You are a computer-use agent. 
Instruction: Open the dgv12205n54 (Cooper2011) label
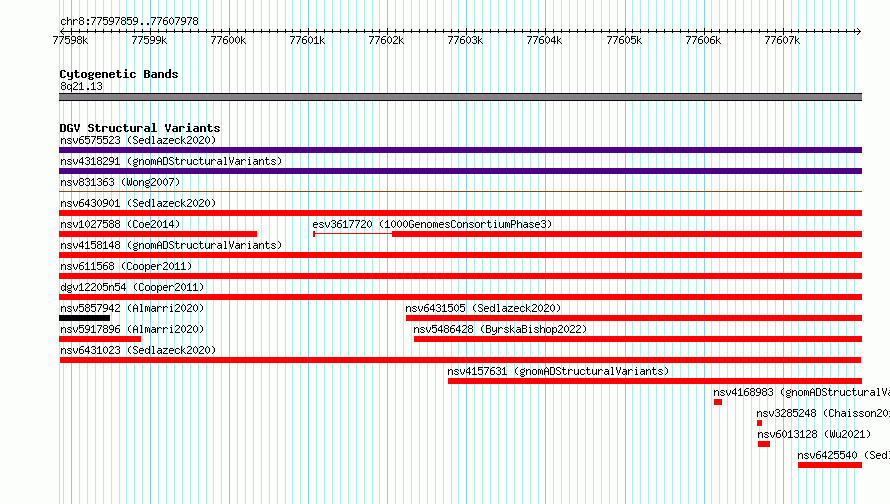coord(132,287)
